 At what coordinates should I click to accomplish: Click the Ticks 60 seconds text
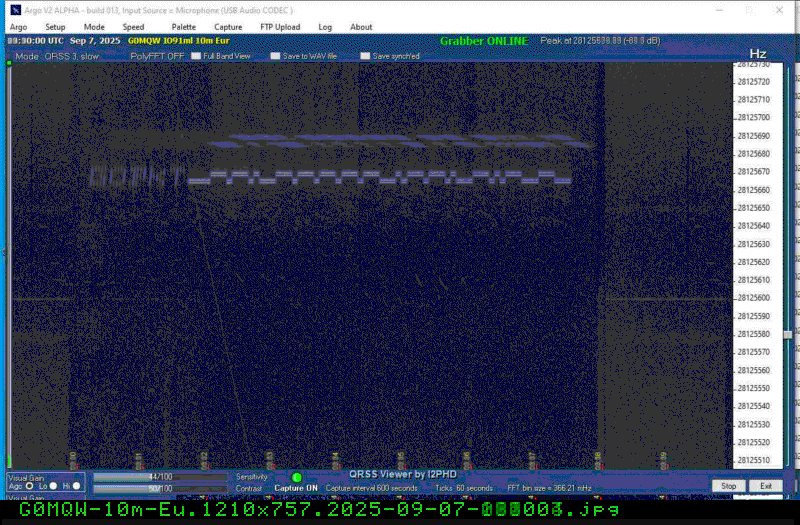point(464,488)
